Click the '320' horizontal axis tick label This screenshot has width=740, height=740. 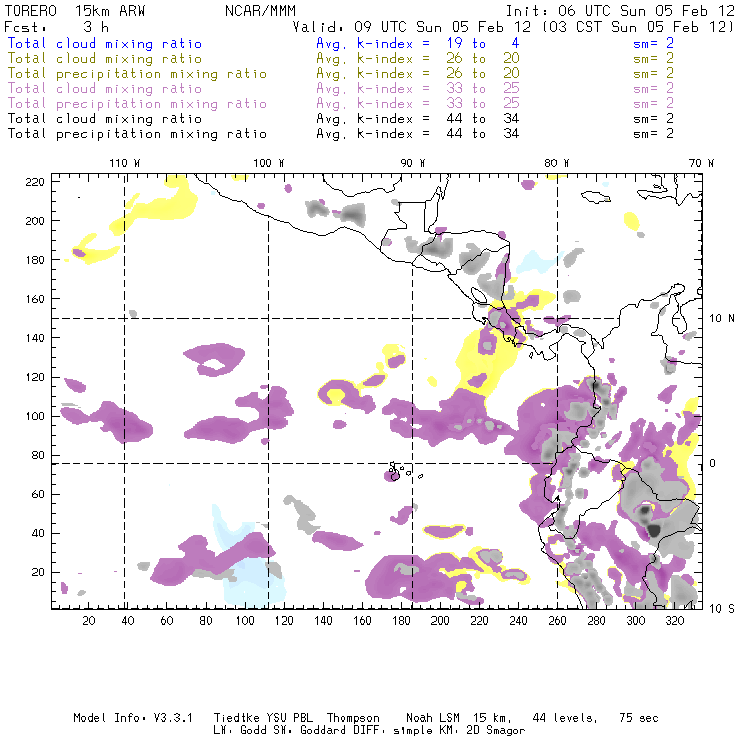(675, 621)
